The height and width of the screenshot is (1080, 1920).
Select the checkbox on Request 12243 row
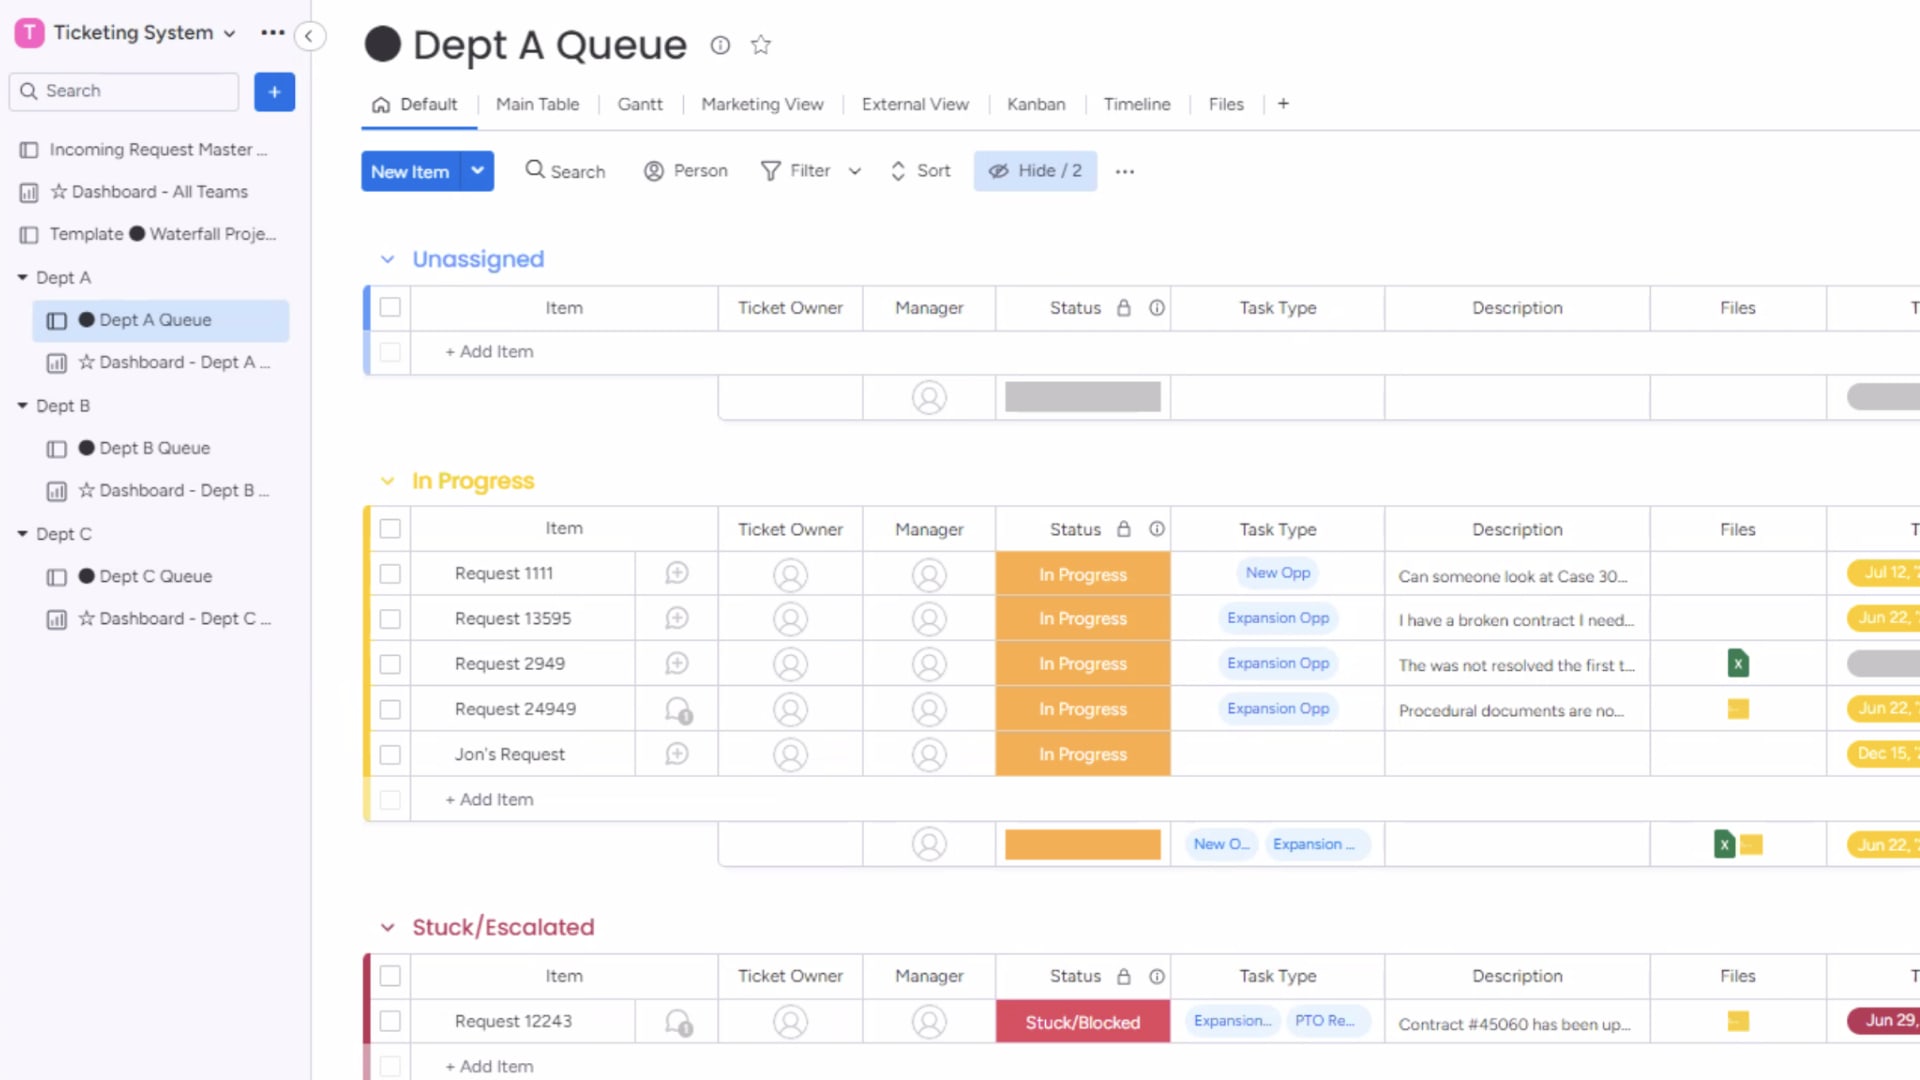click(390, 1021)
